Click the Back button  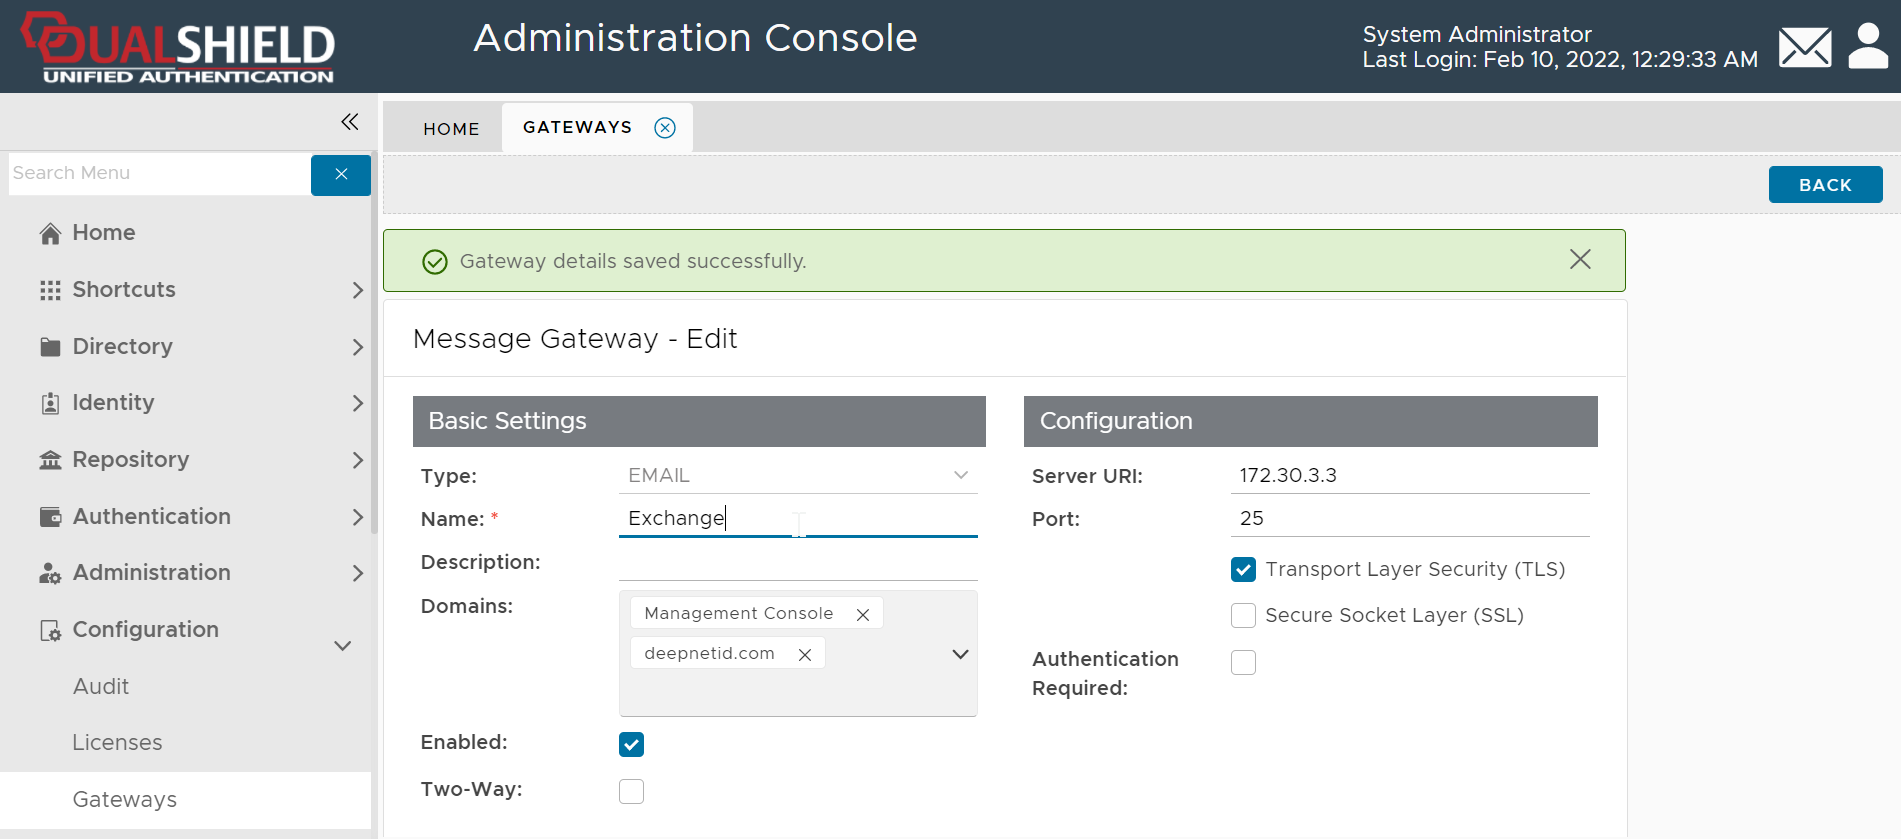[x=1824, y=185]
